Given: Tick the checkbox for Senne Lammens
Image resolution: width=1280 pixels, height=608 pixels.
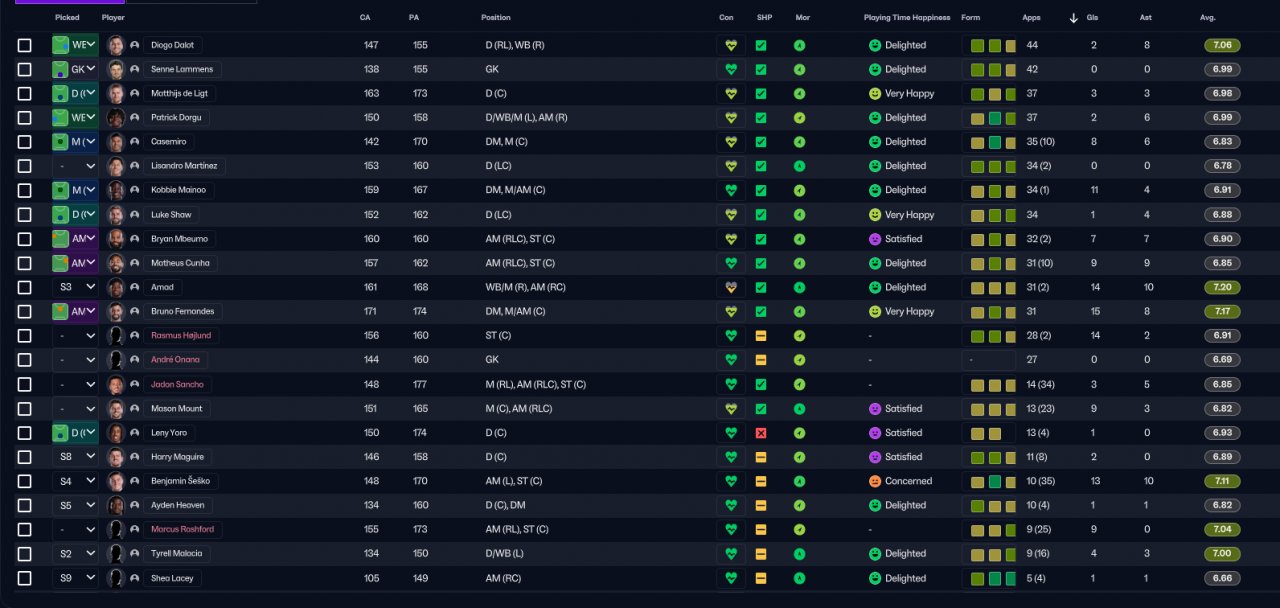Looking at the screenshot, I should 25,70.
